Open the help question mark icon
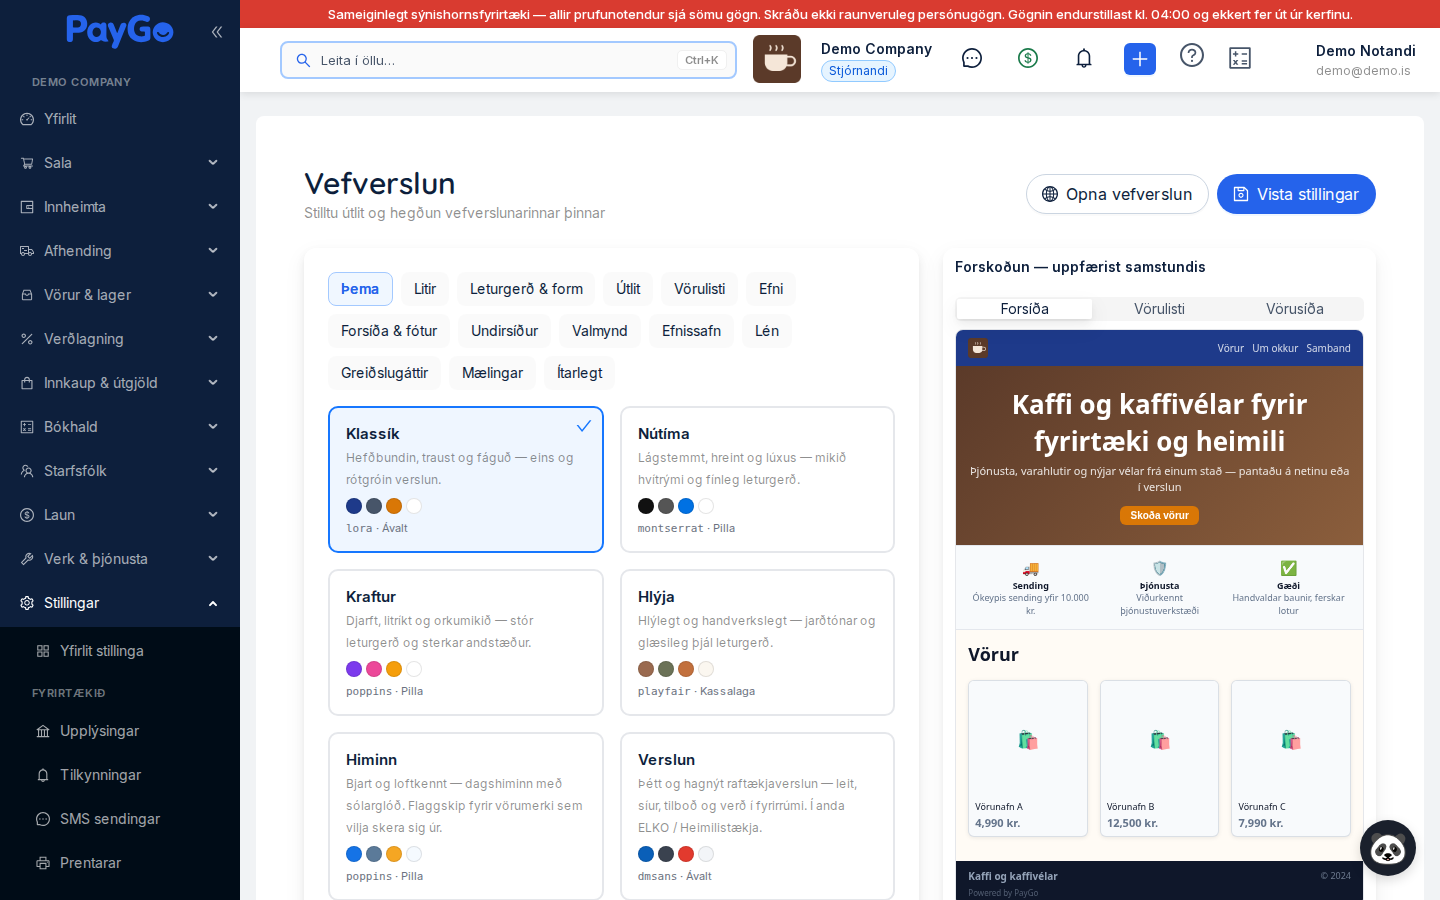 pyautogui.click(x=1192, y=55)
